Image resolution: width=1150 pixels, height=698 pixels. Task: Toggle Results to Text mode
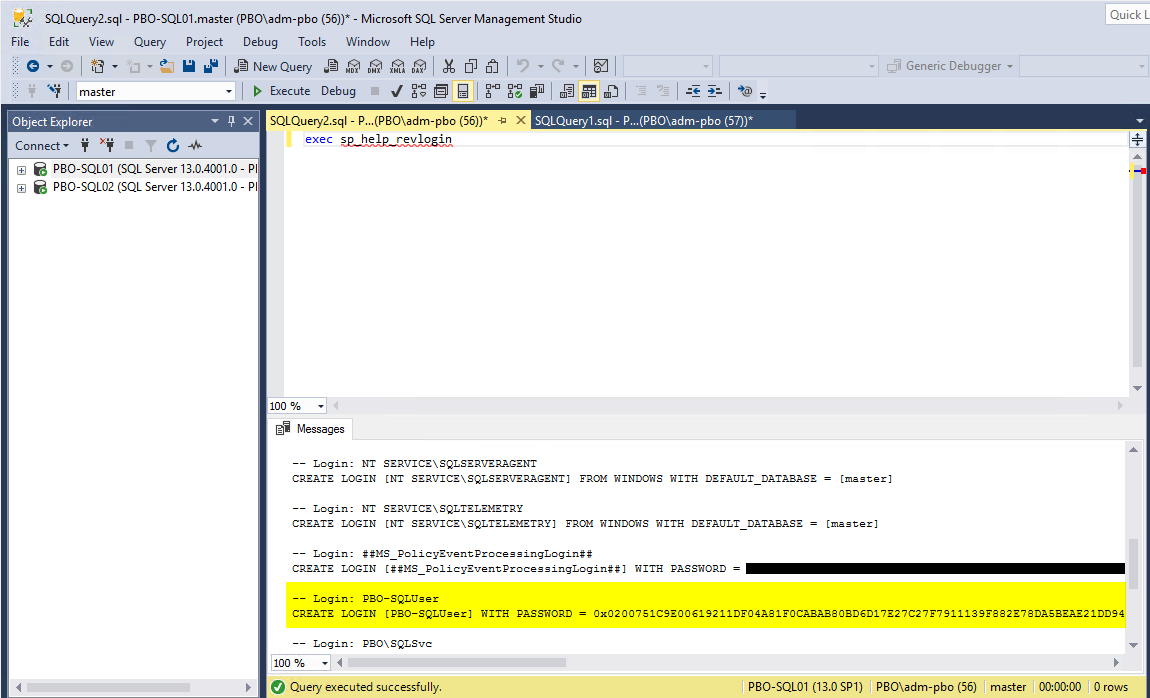pyautogui.click(x=567, y=91)
